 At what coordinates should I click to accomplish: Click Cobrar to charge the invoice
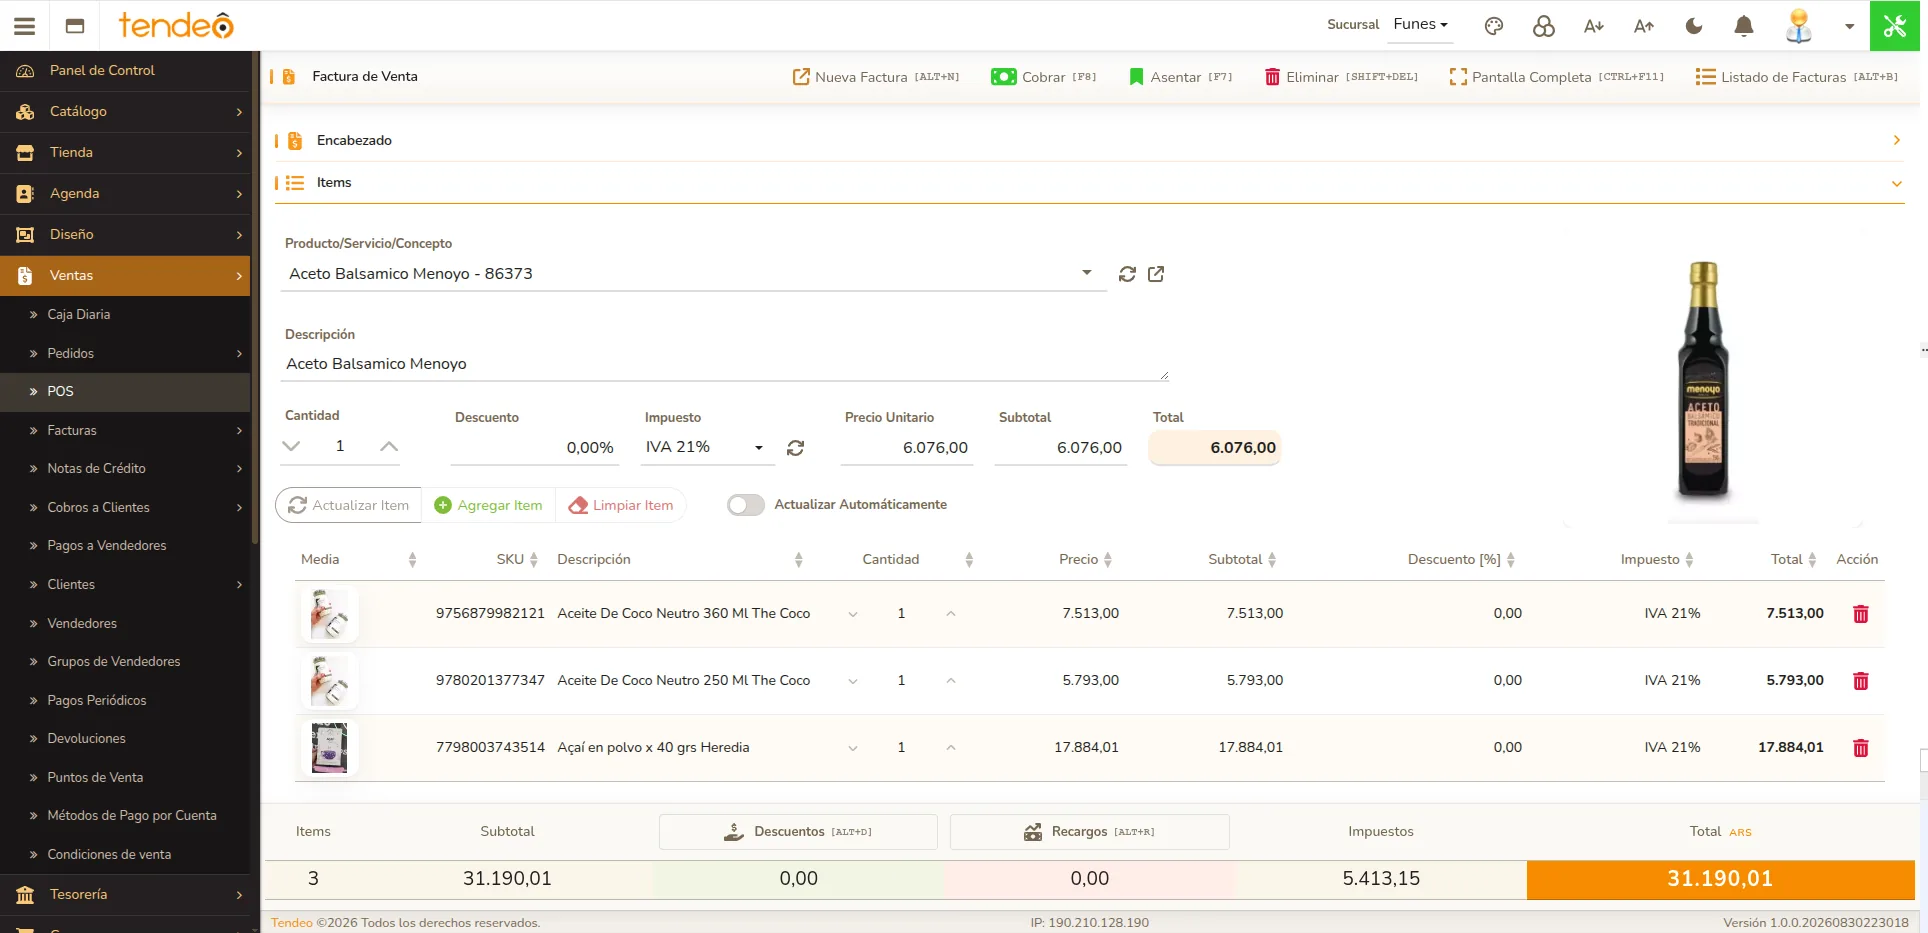pyautogui.click(x=1044, y=77)
